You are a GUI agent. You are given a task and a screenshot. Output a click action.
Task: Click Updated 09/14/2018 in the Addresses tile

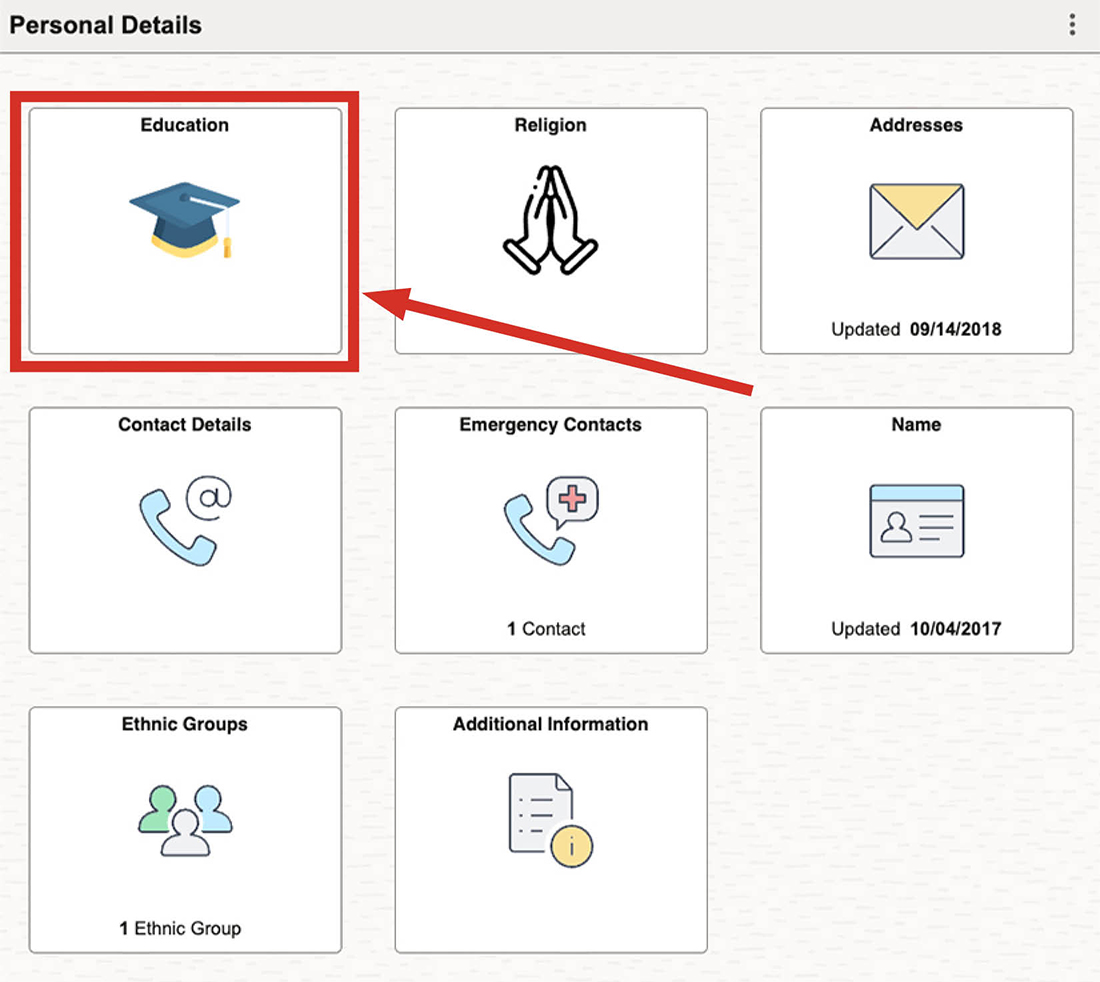click(x=916, y=329)
